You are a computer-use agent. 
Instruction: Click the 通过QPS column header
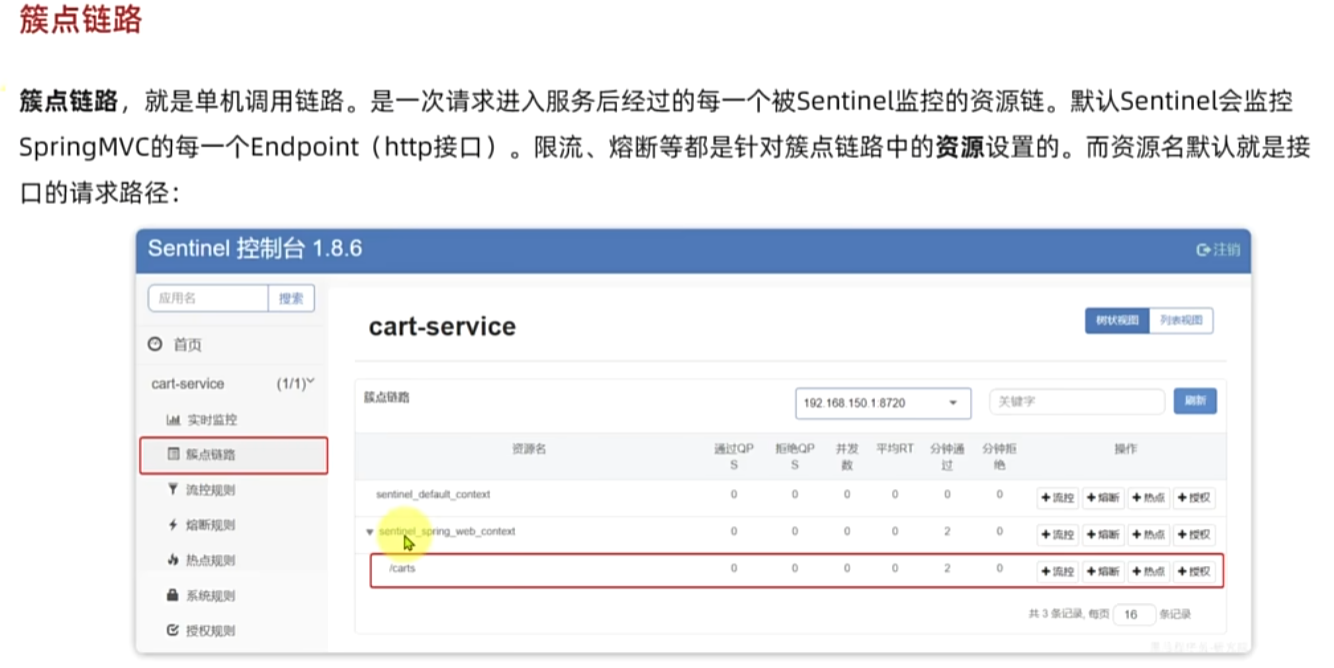[733, 457]
